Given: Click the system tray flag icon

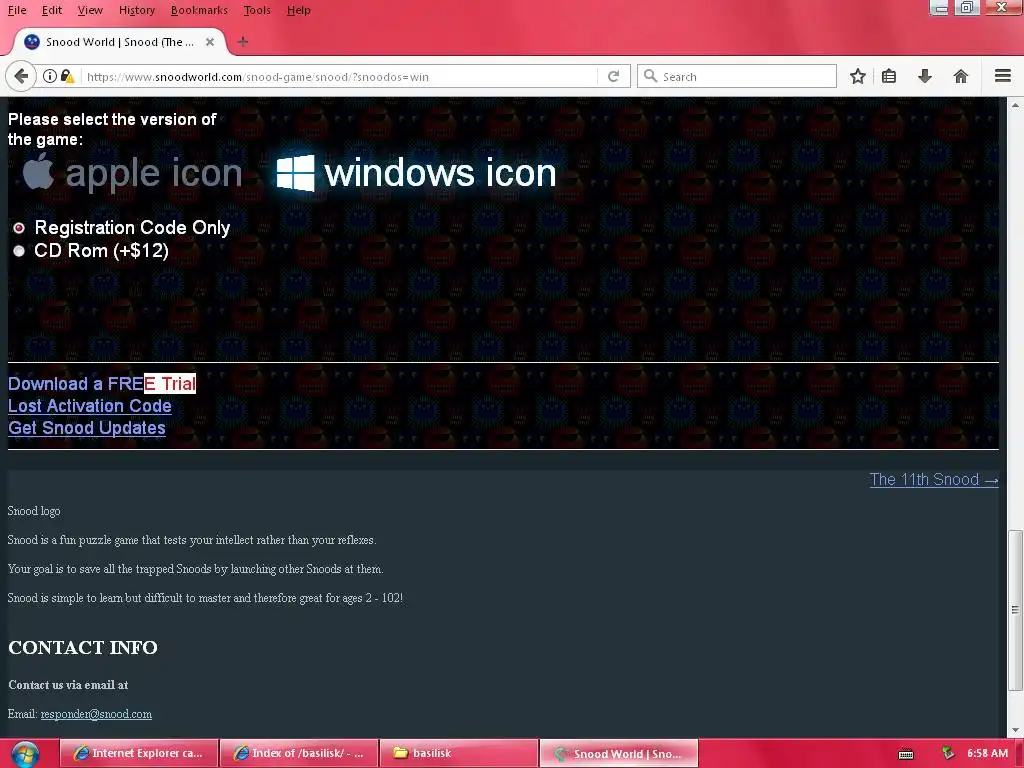Looking at the screenshot, I should (948, 754).
